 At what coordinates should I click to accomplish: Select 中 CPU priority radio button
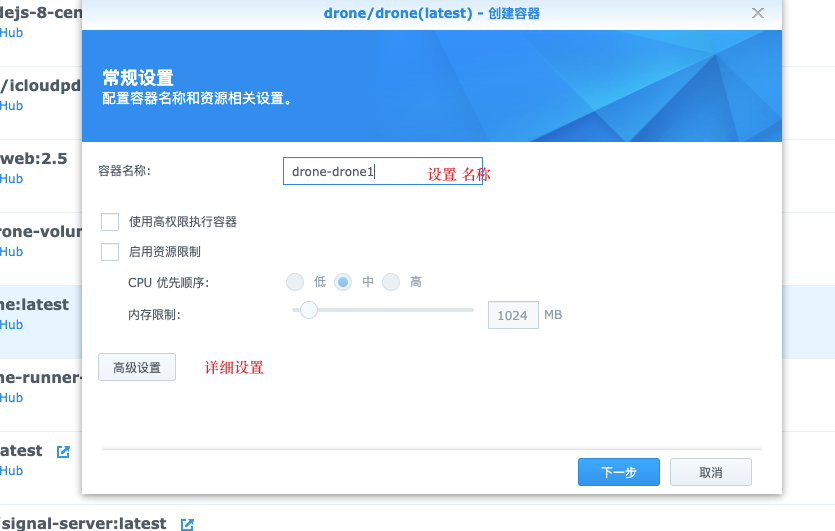click(343, 282)
